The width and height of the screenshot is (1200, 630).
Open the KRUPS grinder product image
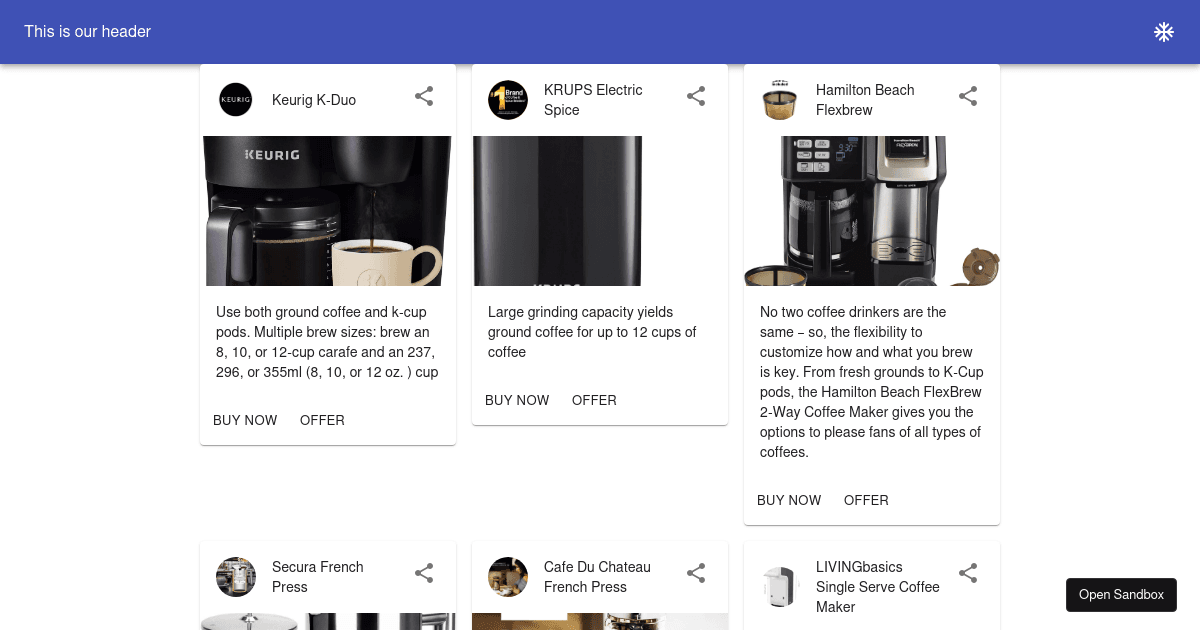click(x=600, y=211)
